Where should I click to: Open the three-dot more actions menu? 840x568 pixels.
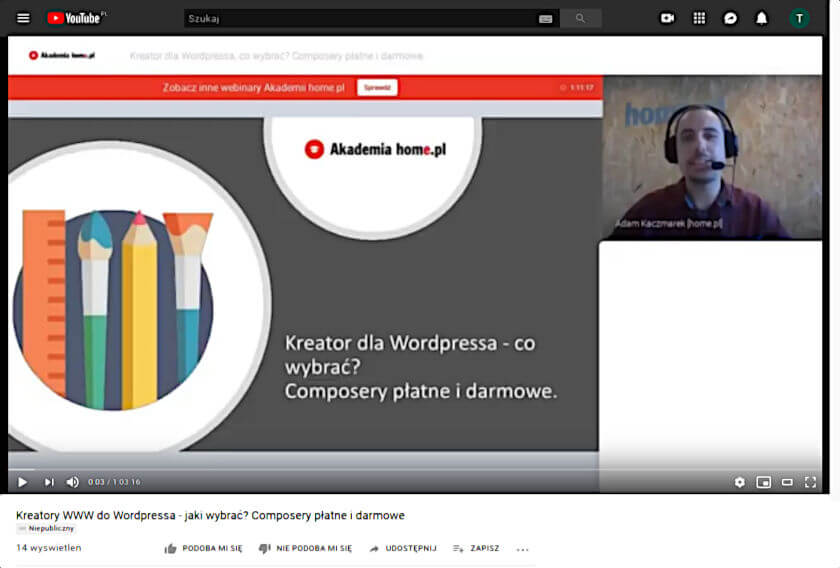pos(523,549)
